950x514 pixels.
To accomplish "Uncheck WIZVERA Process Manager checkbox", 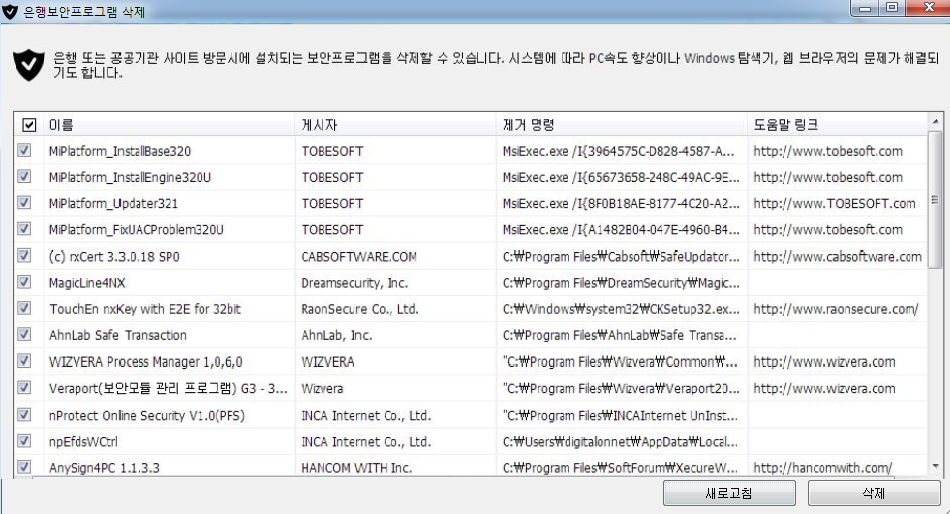I will pos(24,361).
